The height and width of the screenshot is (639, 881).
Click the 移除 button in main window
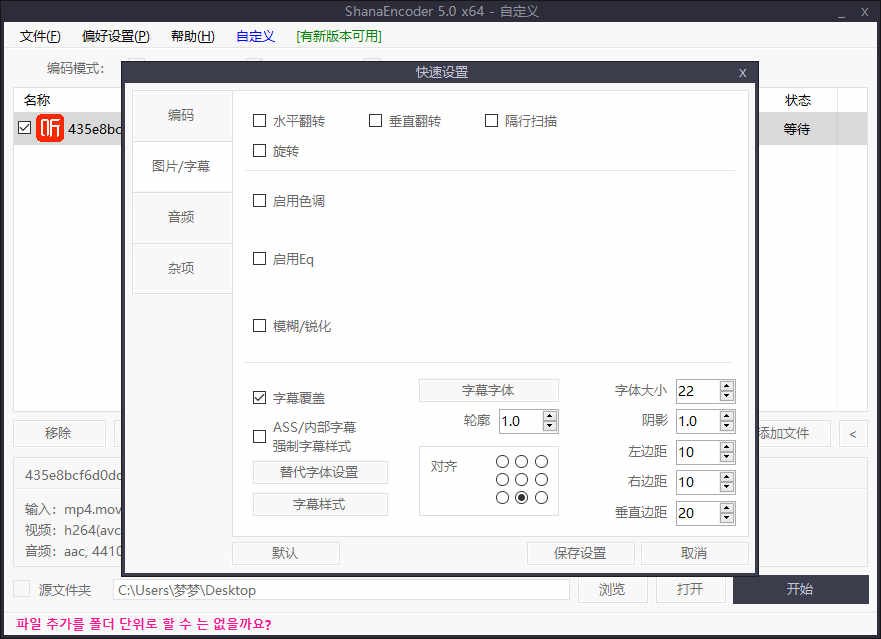click(59, 433)
